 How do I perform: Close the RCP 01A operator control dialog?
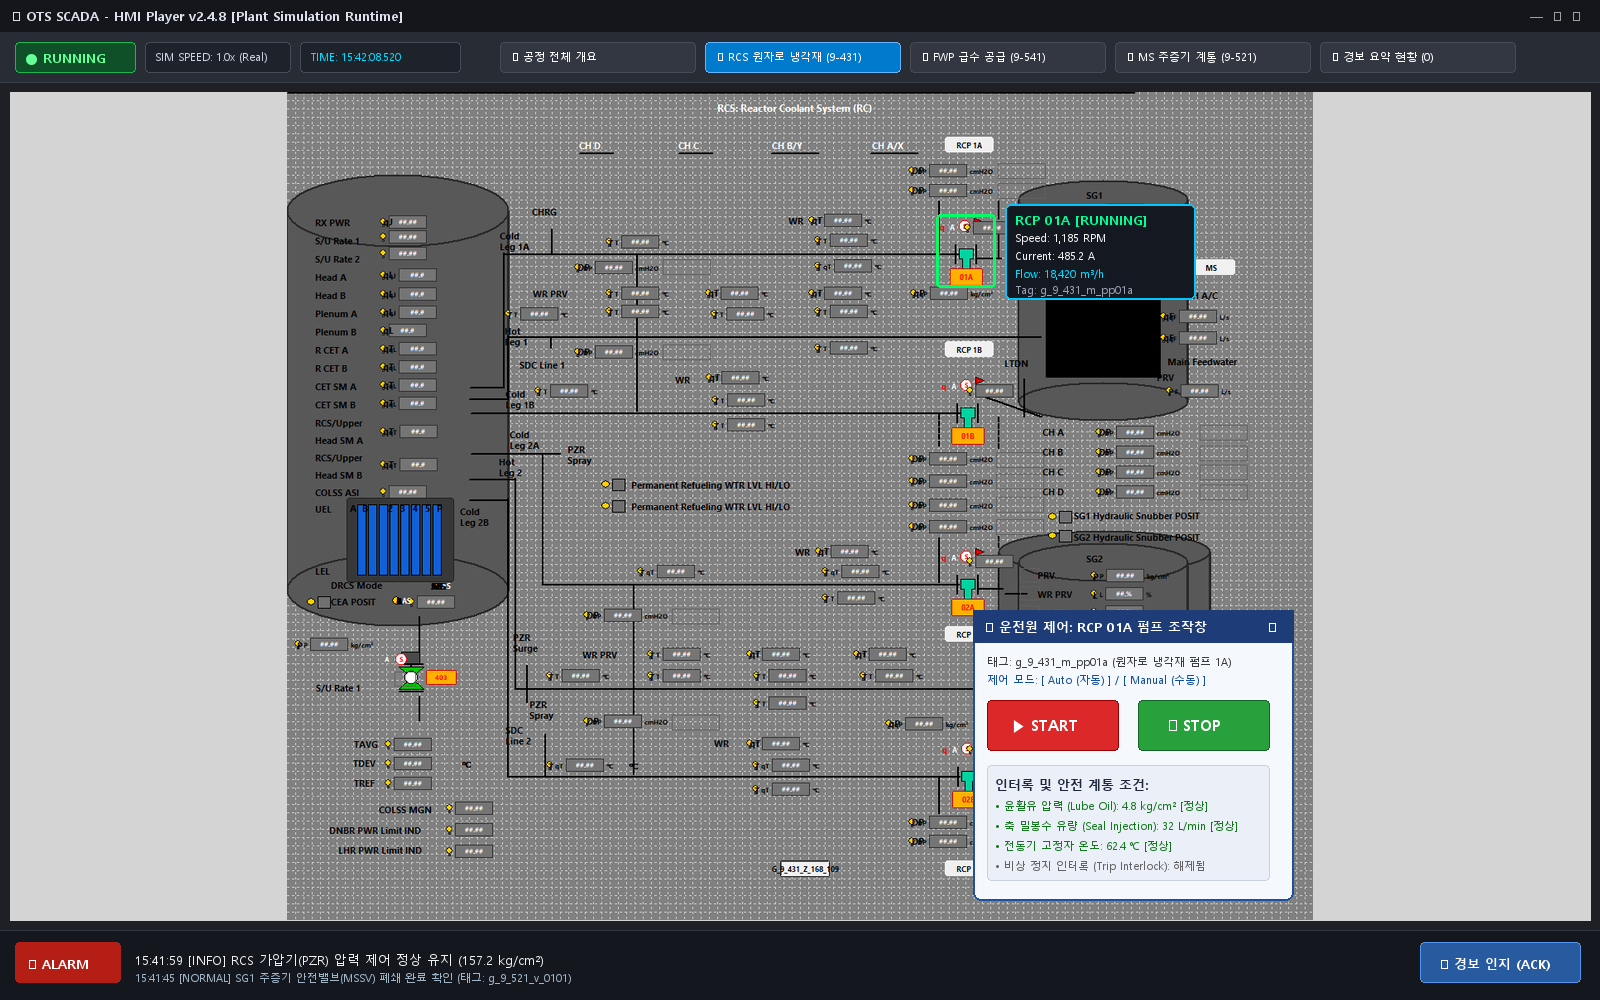point(1272,627)
